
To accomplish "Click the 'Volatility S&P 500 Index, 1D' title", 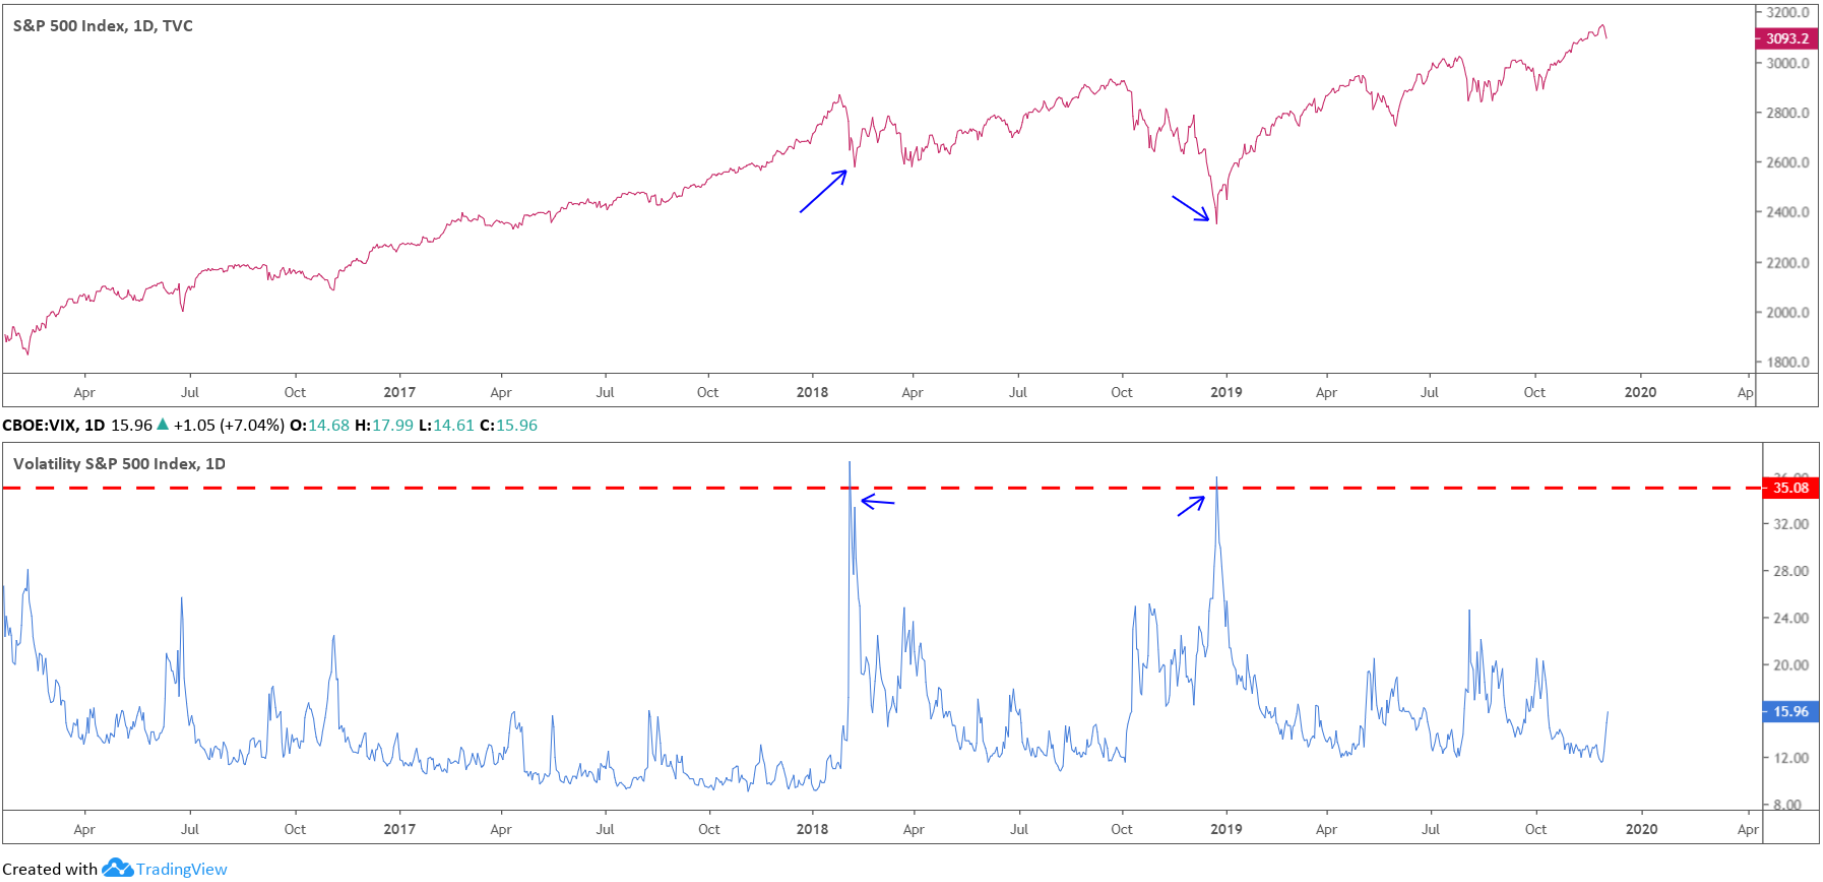I will 119,464.
